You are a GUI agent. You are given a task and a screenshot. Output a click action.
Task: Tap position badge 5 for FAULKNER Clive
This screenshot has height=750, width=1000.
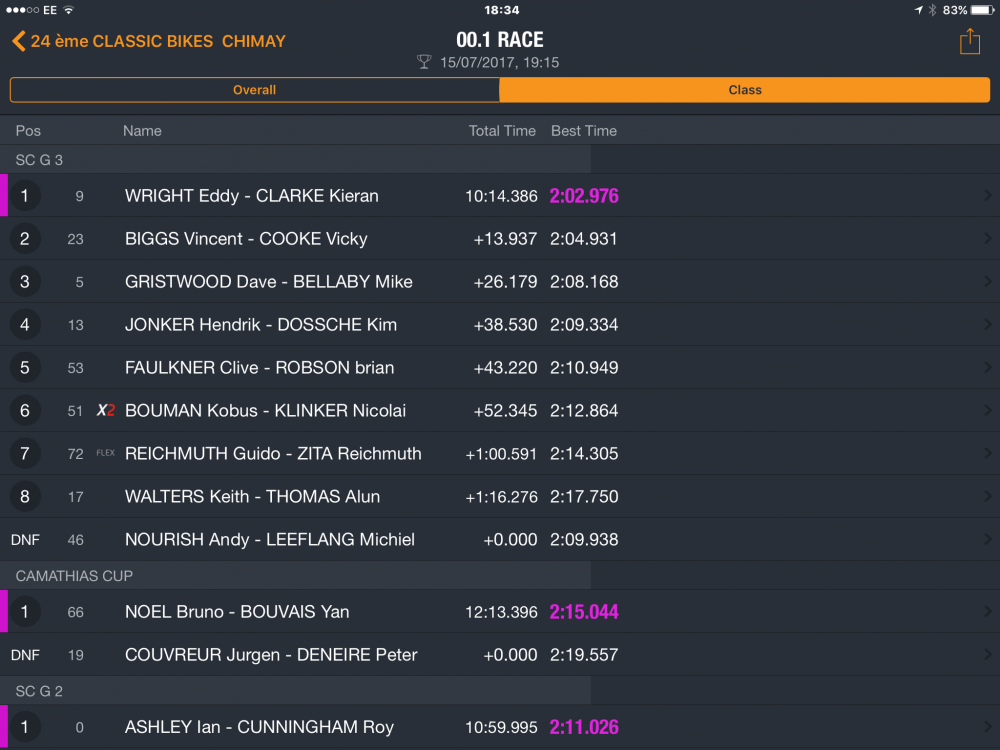pos(25,367)
